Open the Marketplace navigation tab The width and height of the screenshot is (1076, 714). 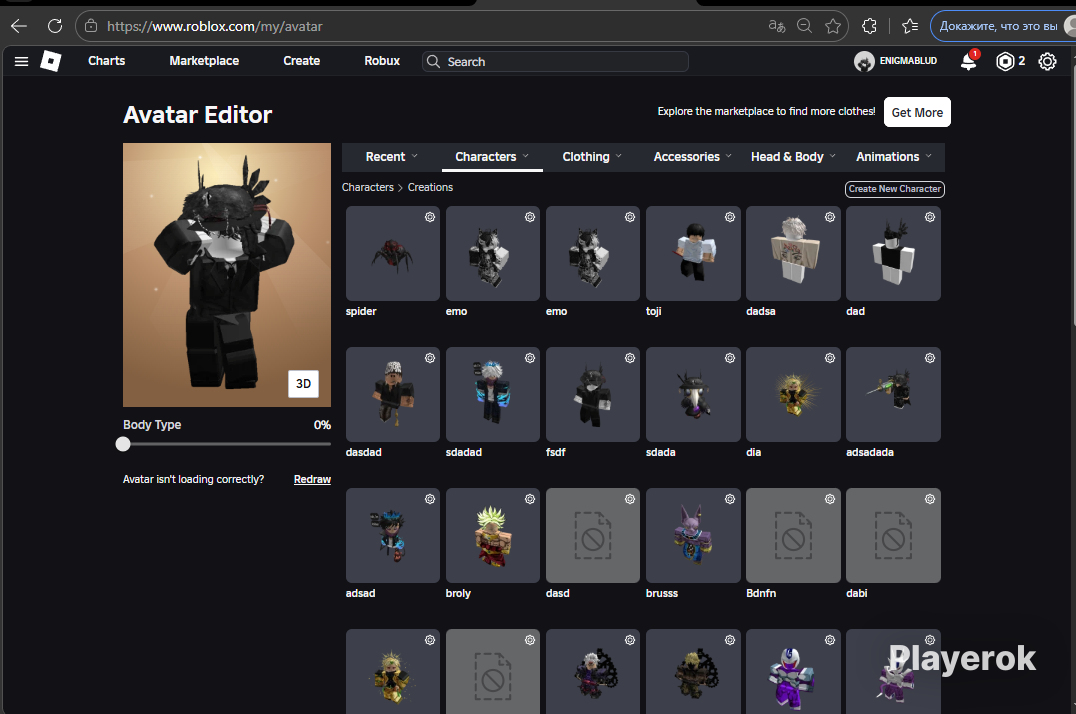pyautogui.click(x=204, y=61)
